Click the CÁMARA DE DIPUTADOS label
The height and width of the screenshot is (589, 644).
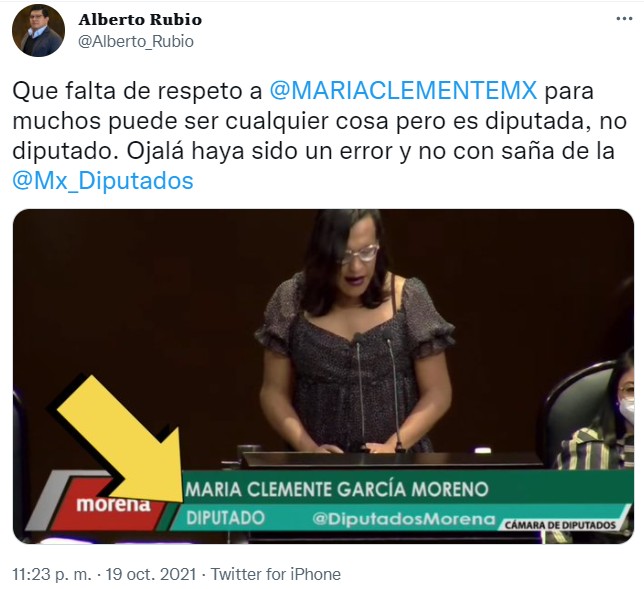click(560, 525)
